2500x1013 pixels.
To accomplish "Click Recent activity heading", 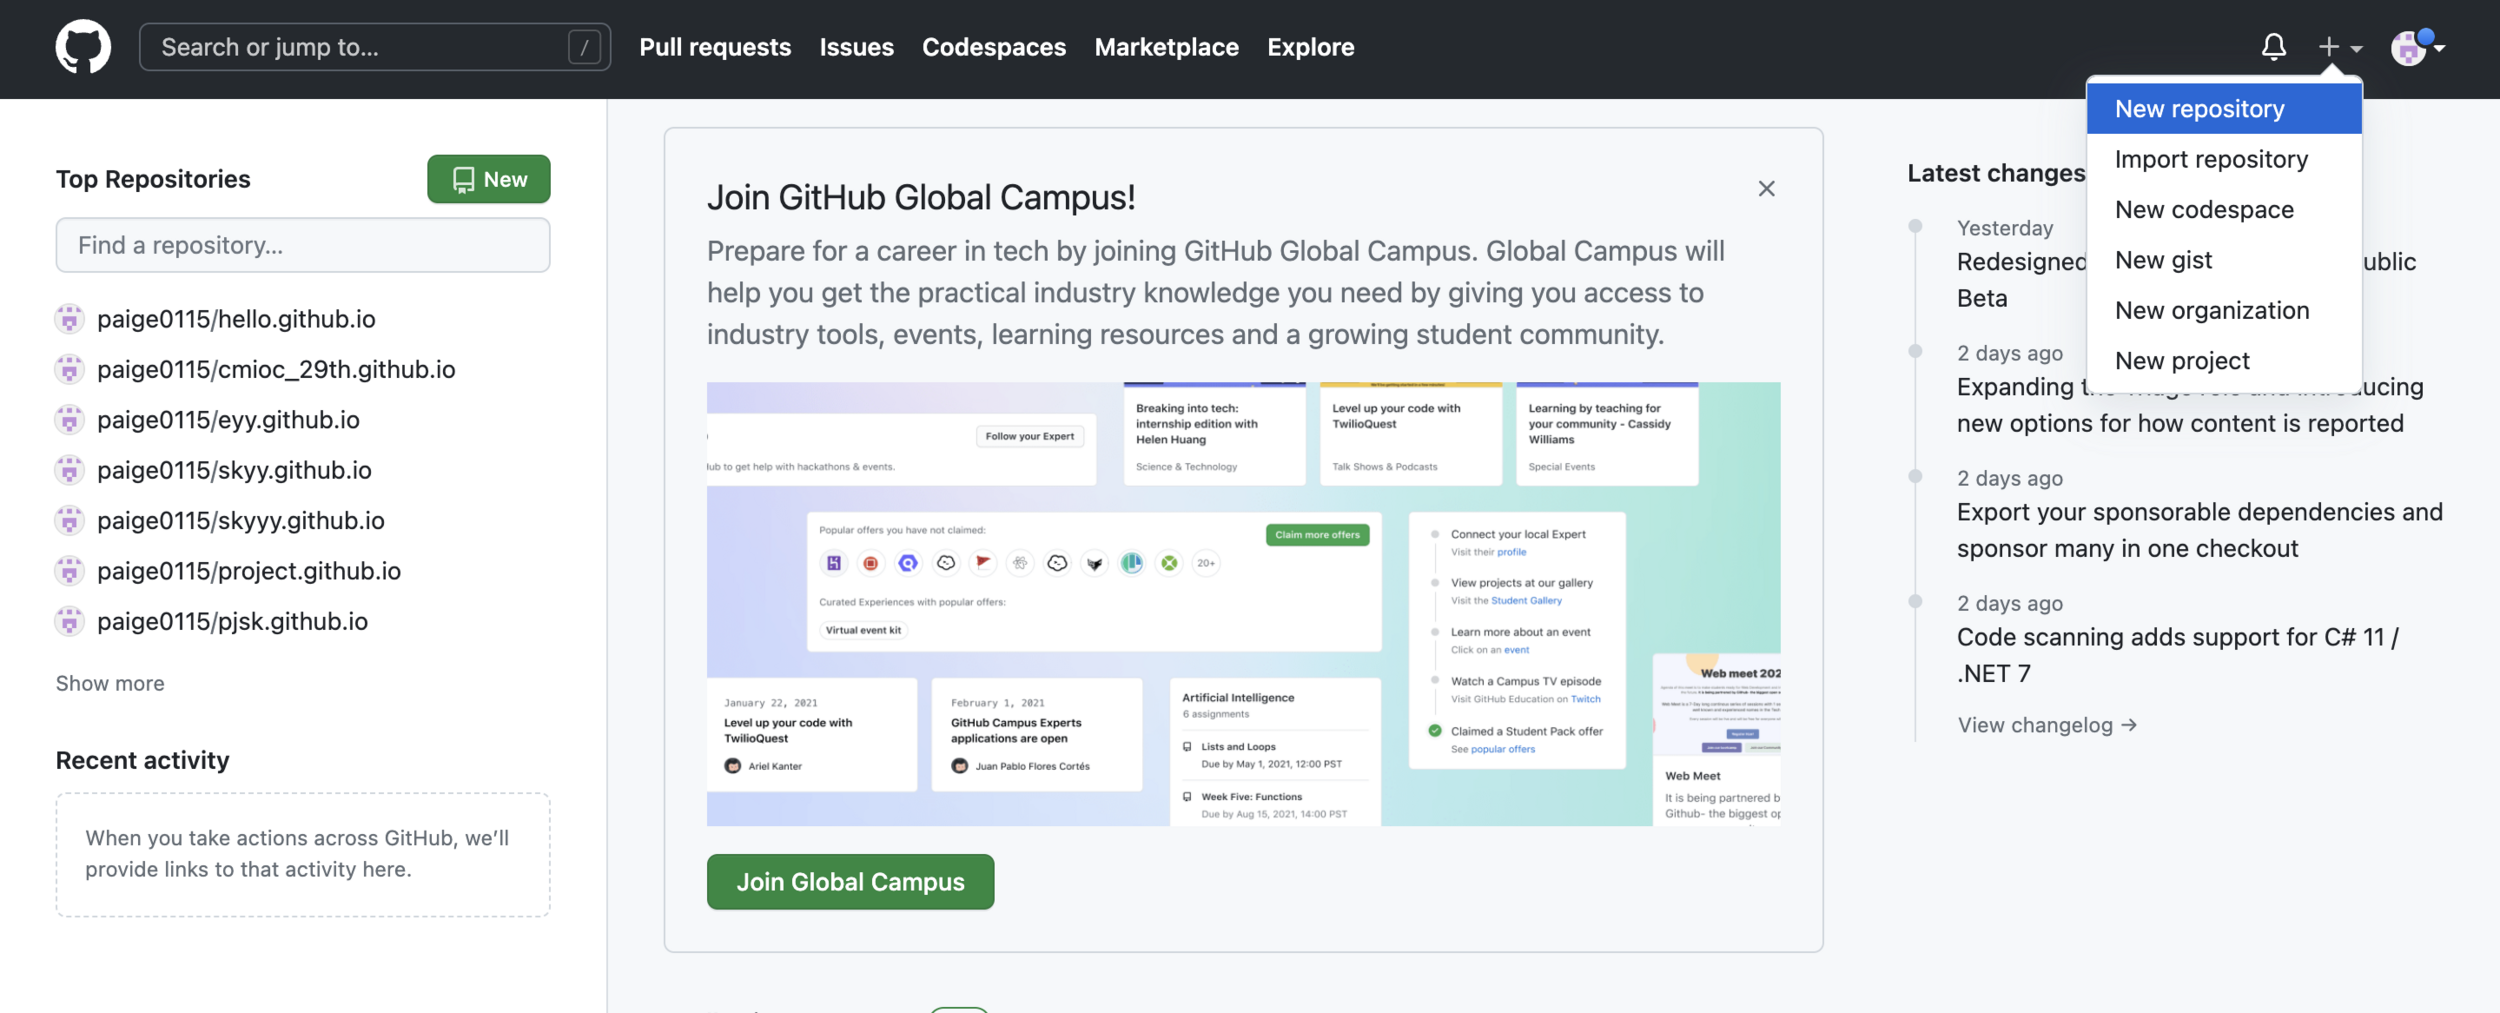I will [142, 760].
